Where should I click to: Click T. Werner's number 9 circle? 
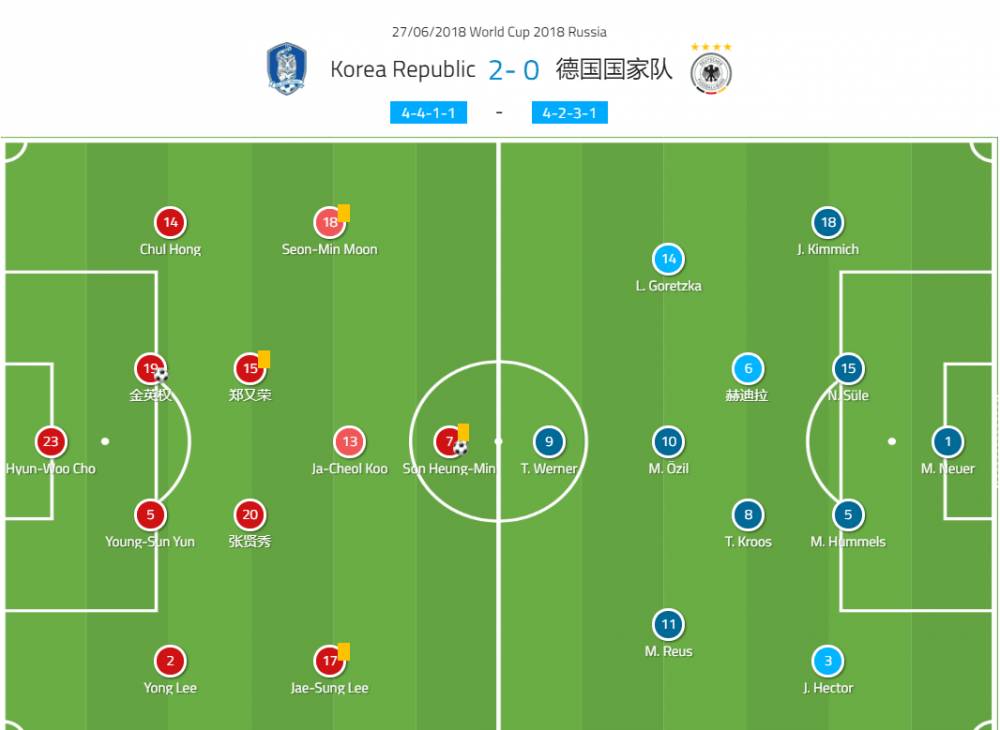[x=549, y=441]
